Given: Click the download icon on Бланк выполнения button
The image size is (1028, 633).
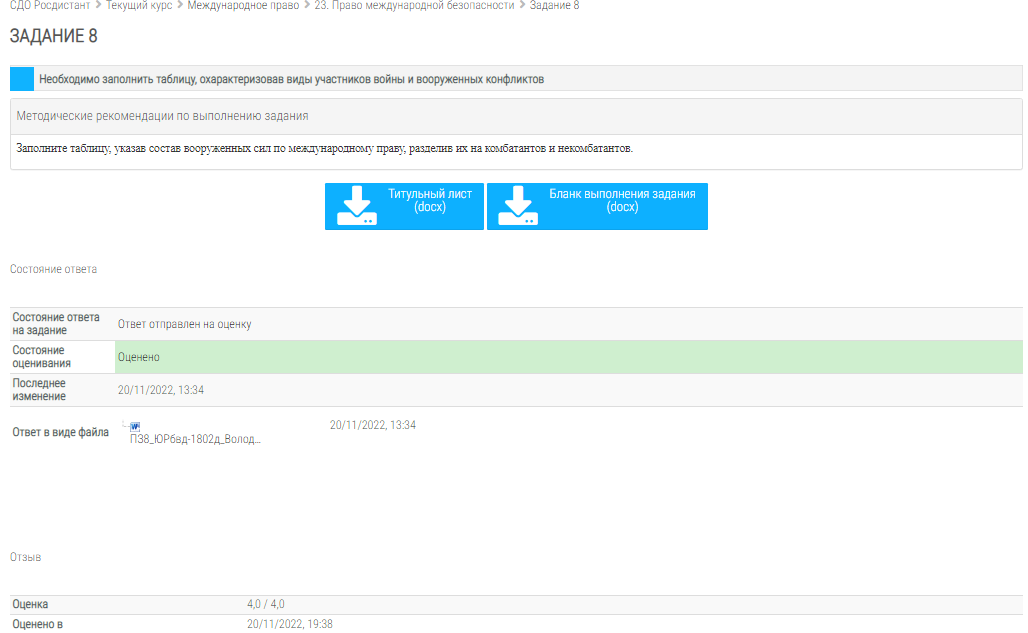Looking at the screenshot, I should point(518,206).
